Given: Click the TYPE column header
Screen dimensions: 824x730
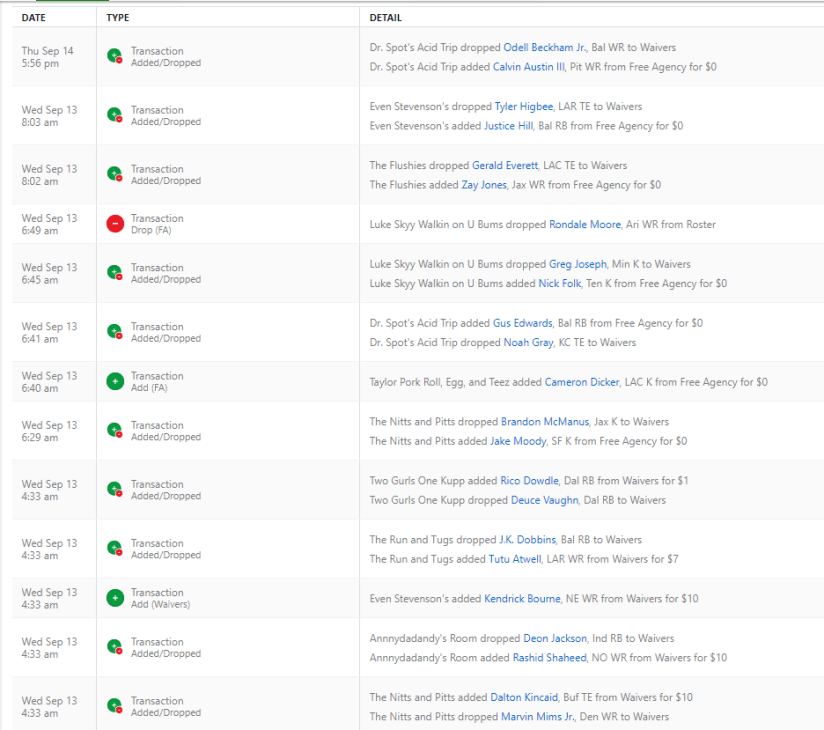Looking at the screenshot, I should 118,18.
